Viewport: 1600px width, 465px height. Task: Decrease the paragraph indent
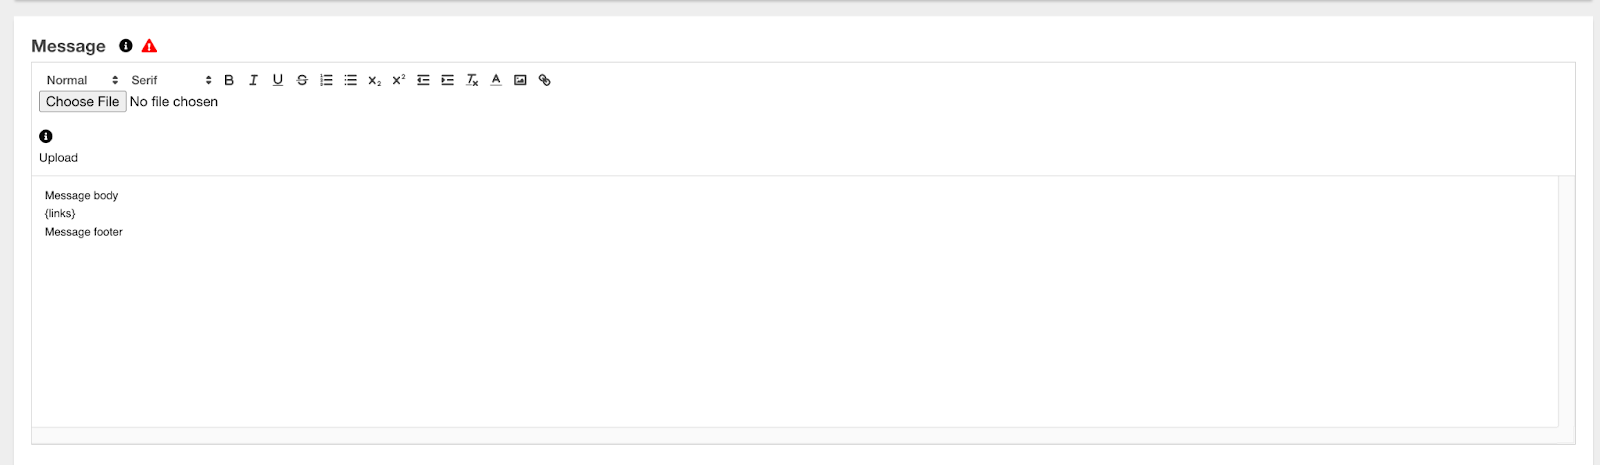click(423, 80)
